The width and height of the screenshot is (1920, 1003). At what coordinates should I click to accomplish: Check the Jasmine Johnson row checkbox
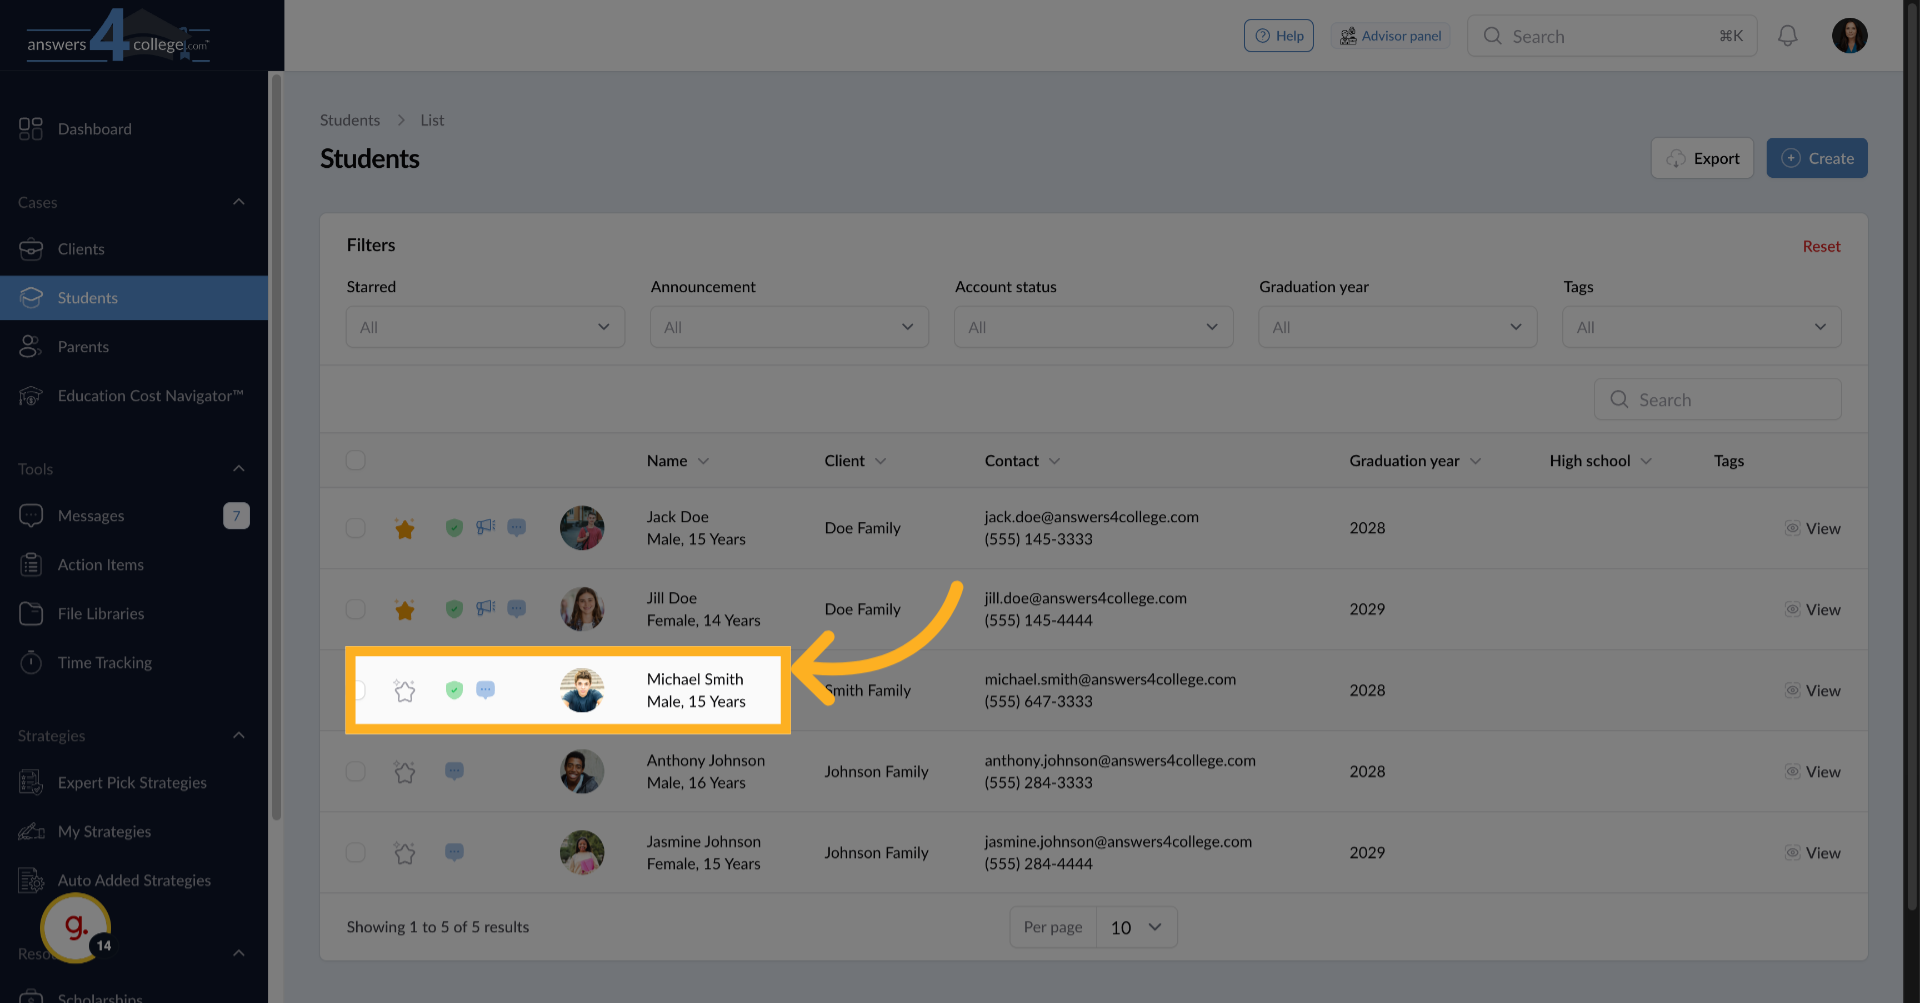click(356, 853)
